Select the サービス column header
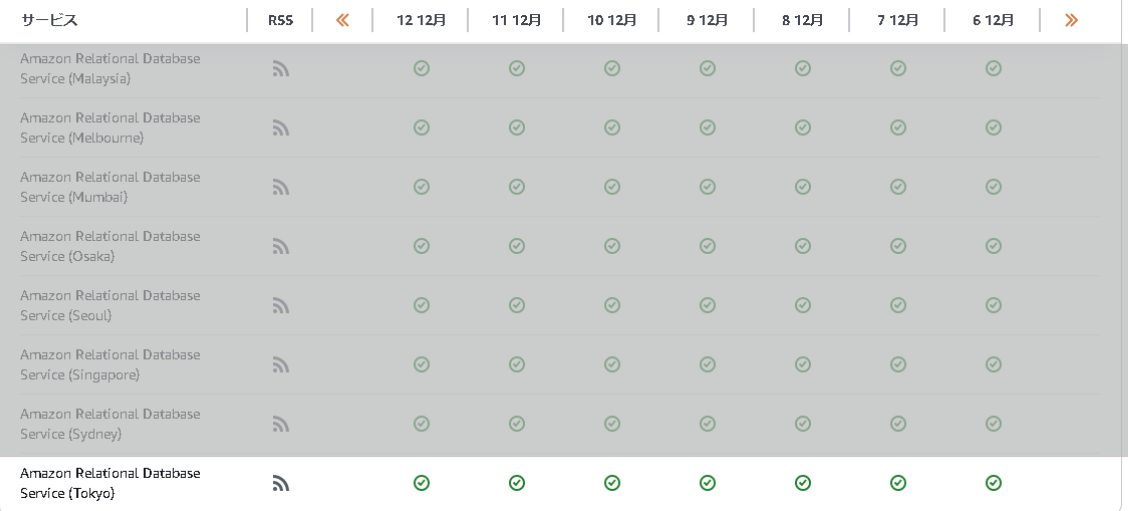 coord(50,20)
